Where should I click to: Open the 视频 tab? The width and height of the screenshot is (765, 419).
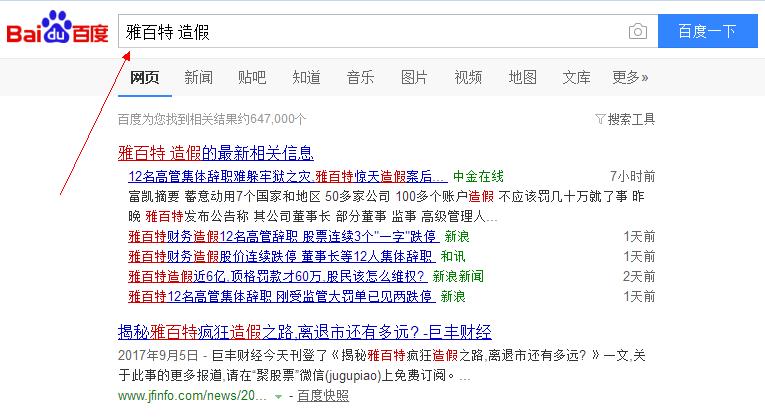click(x=468, y=77)
